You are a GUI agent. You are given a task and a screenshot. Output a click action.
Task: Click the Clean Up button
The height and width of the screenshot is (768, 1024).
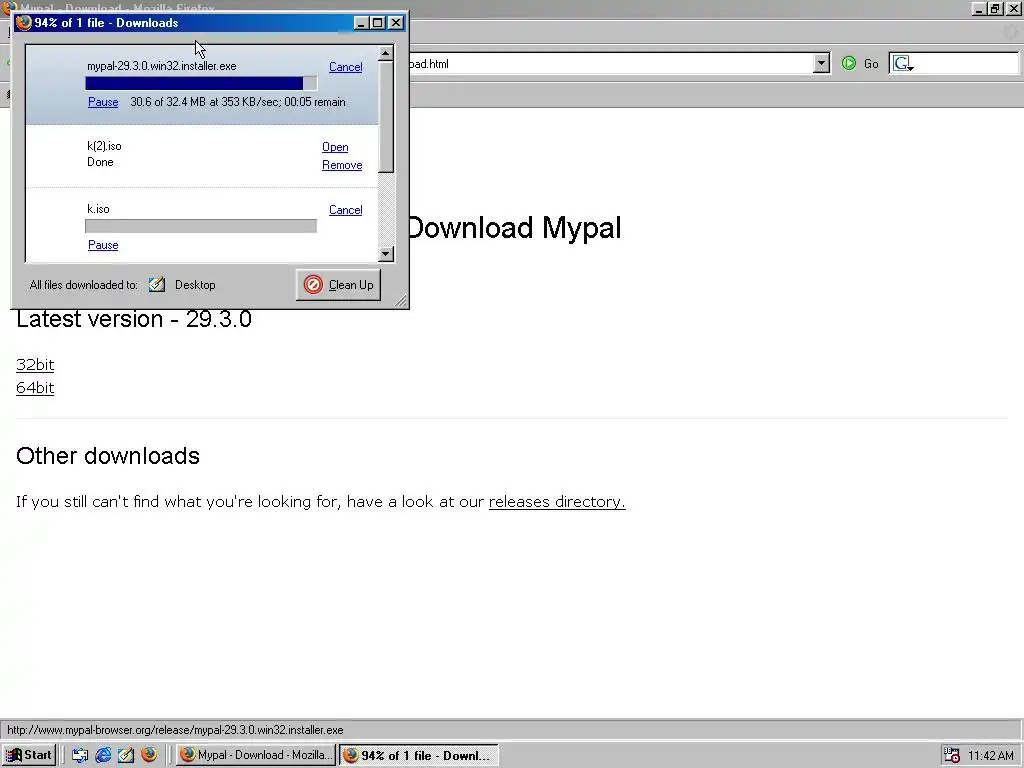(x=338, y=285)
